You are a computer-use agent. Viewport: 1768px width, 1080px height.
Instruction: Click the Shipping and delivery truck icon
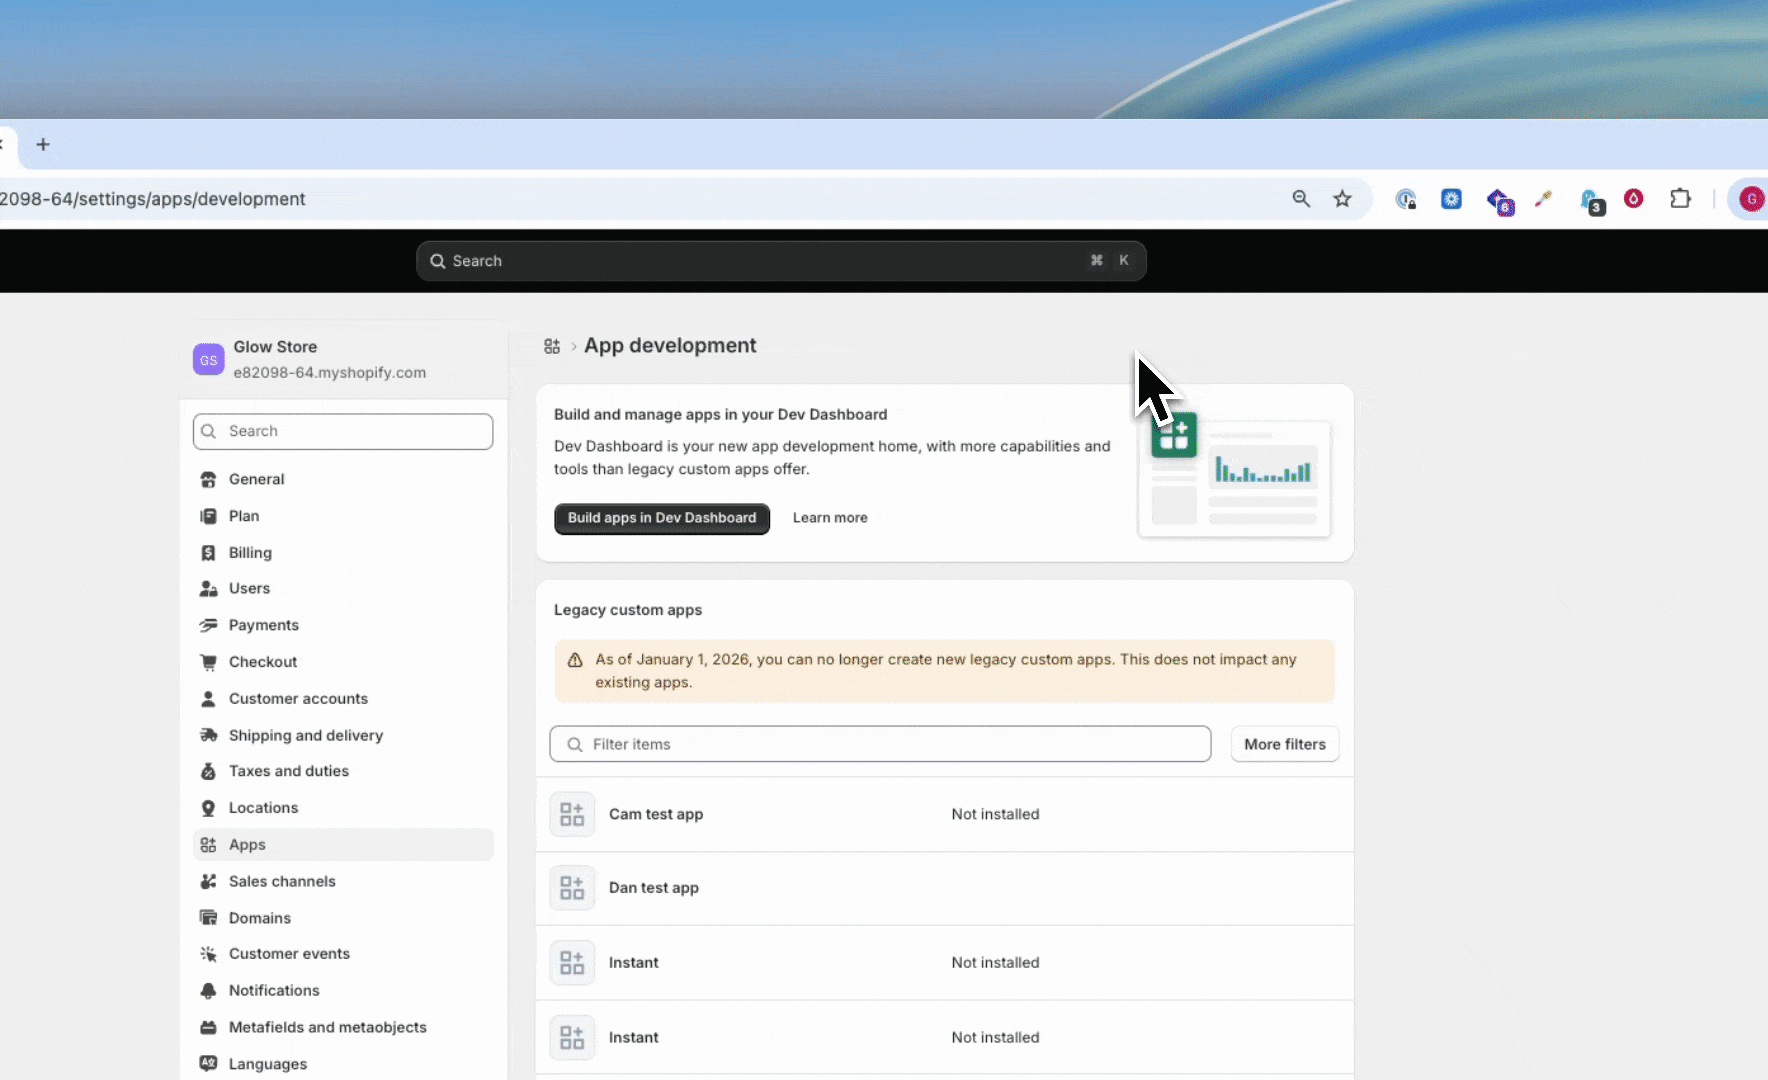[x=208, y=735]
